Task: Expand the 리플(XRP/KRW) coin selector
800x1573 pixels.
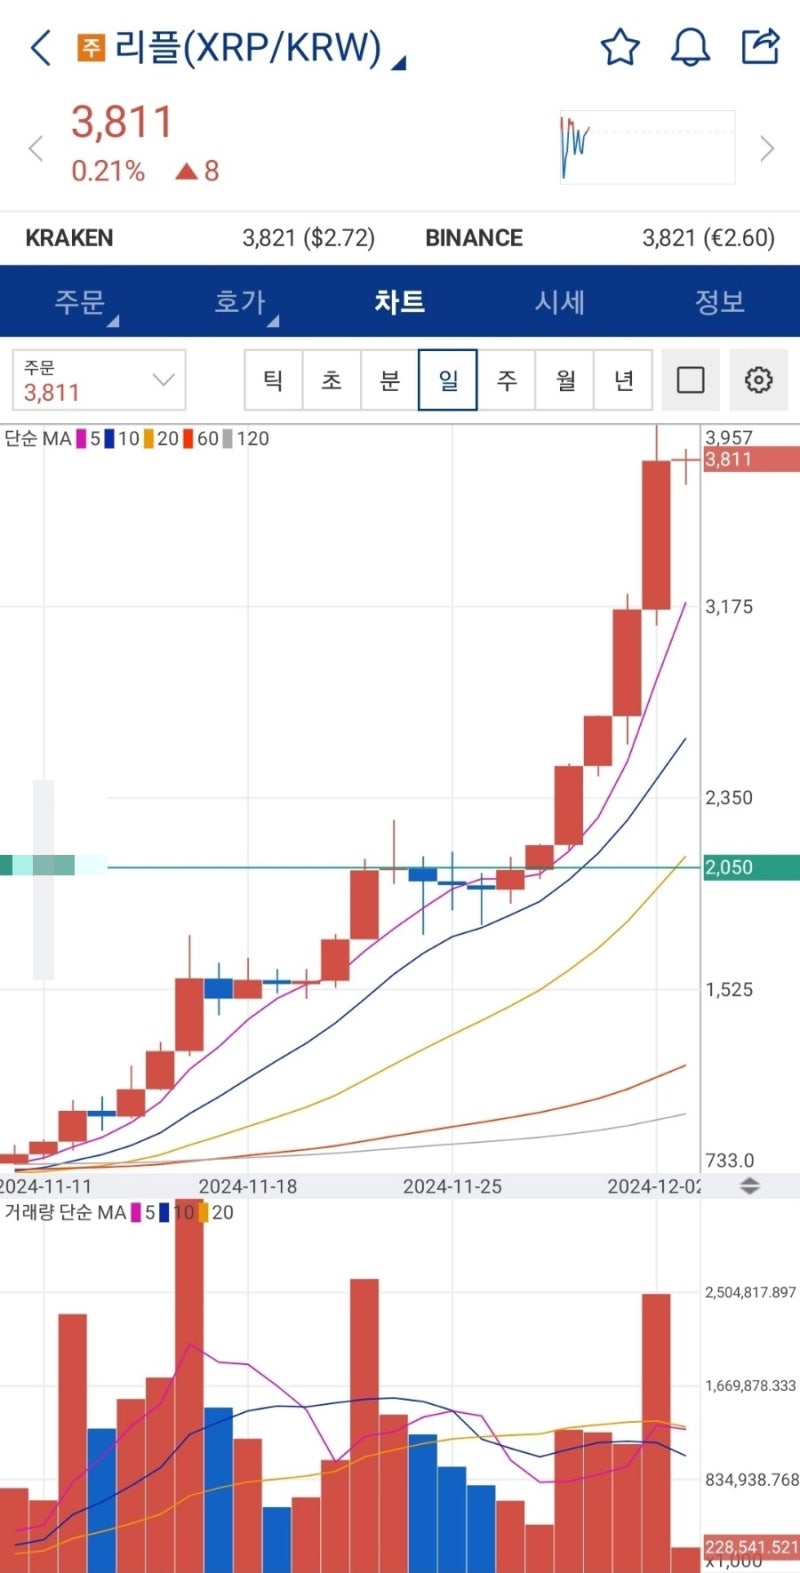Action: 260,48
